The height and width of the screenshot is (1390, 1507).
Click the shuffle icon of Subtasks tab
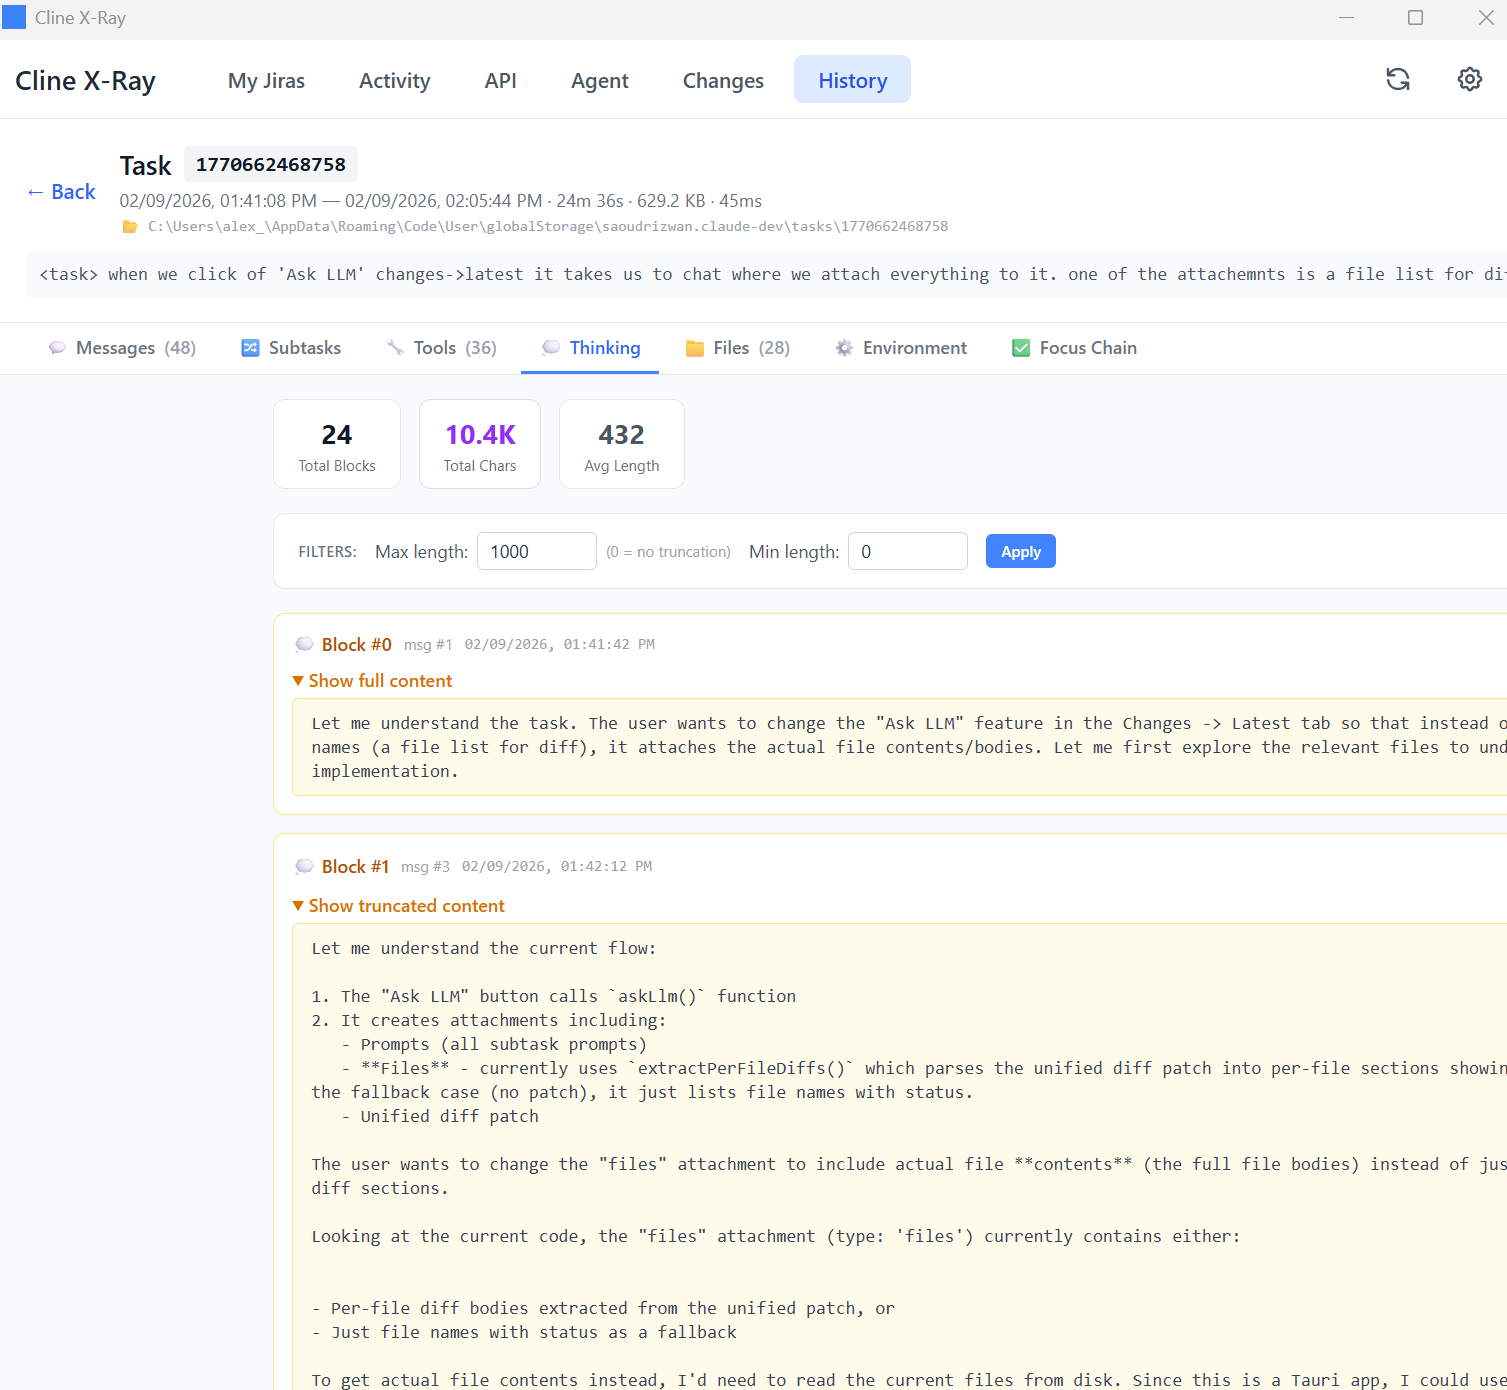pos(250,348)
